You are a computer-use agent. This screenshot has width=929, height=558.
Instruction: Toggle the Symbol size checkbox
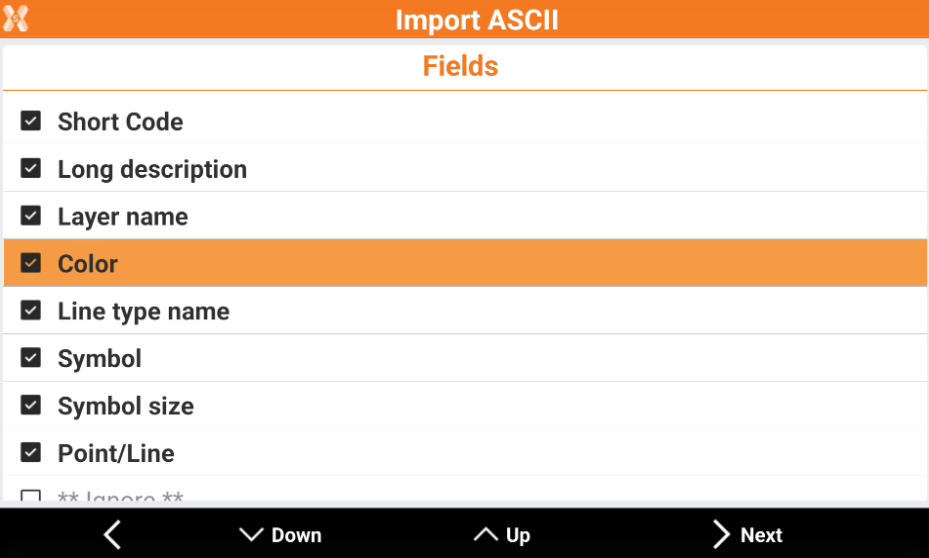(x=31, y=405)
